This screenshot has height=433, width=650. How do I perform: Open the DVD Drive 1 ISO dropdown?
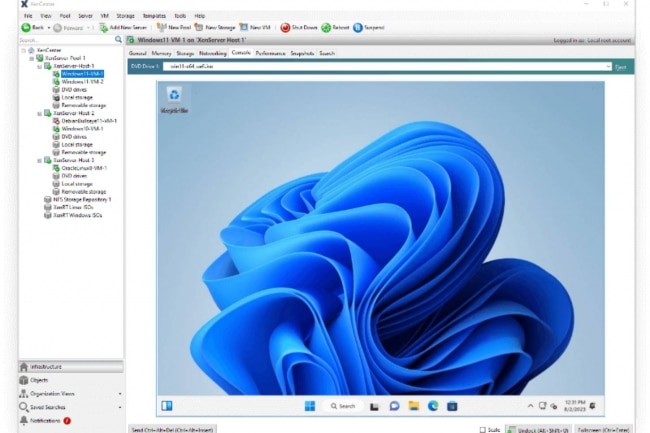608,66
